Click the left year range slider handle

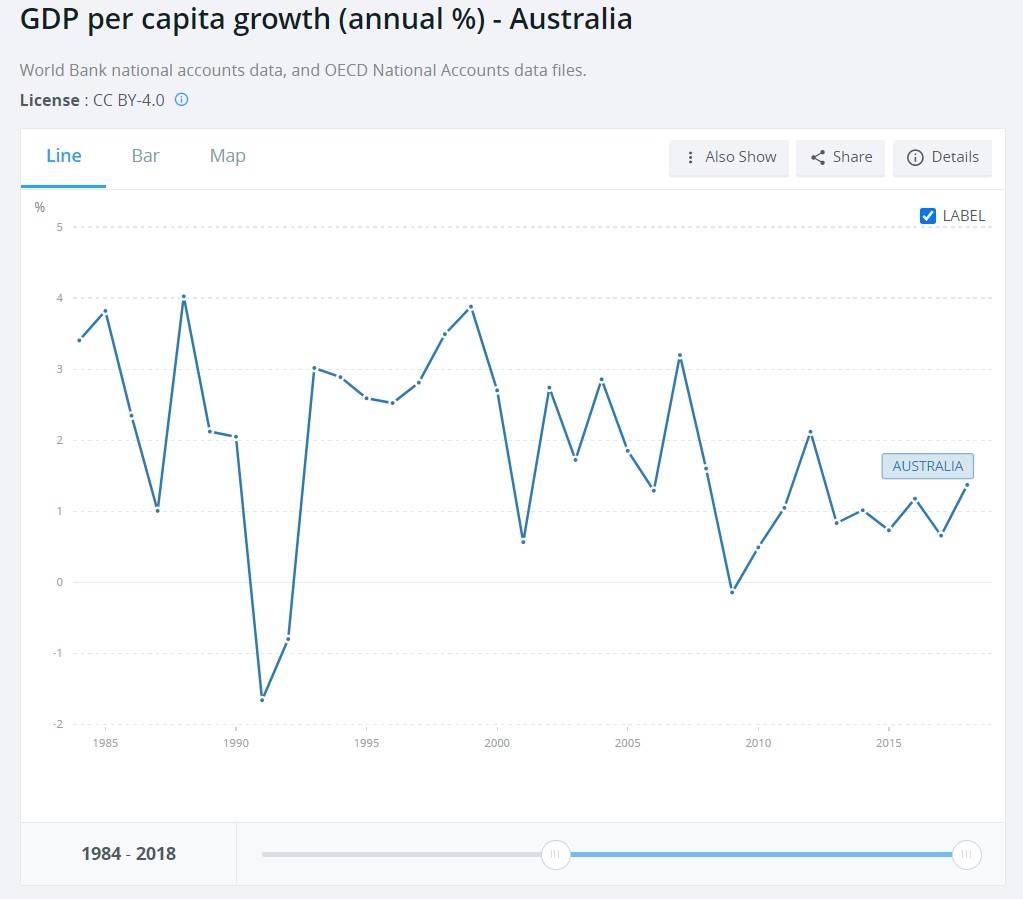tap(555, 854)
